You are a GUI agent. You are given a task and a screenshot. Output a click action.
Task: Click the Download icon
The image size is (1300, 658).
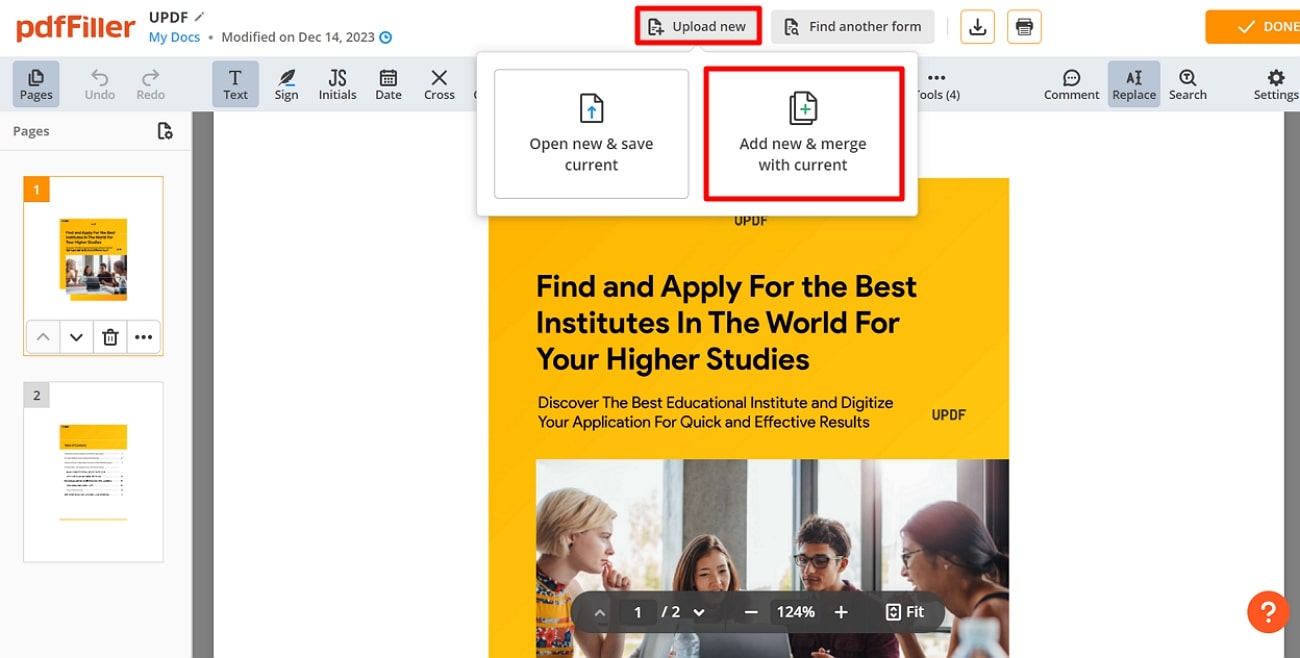click(977, 27)
